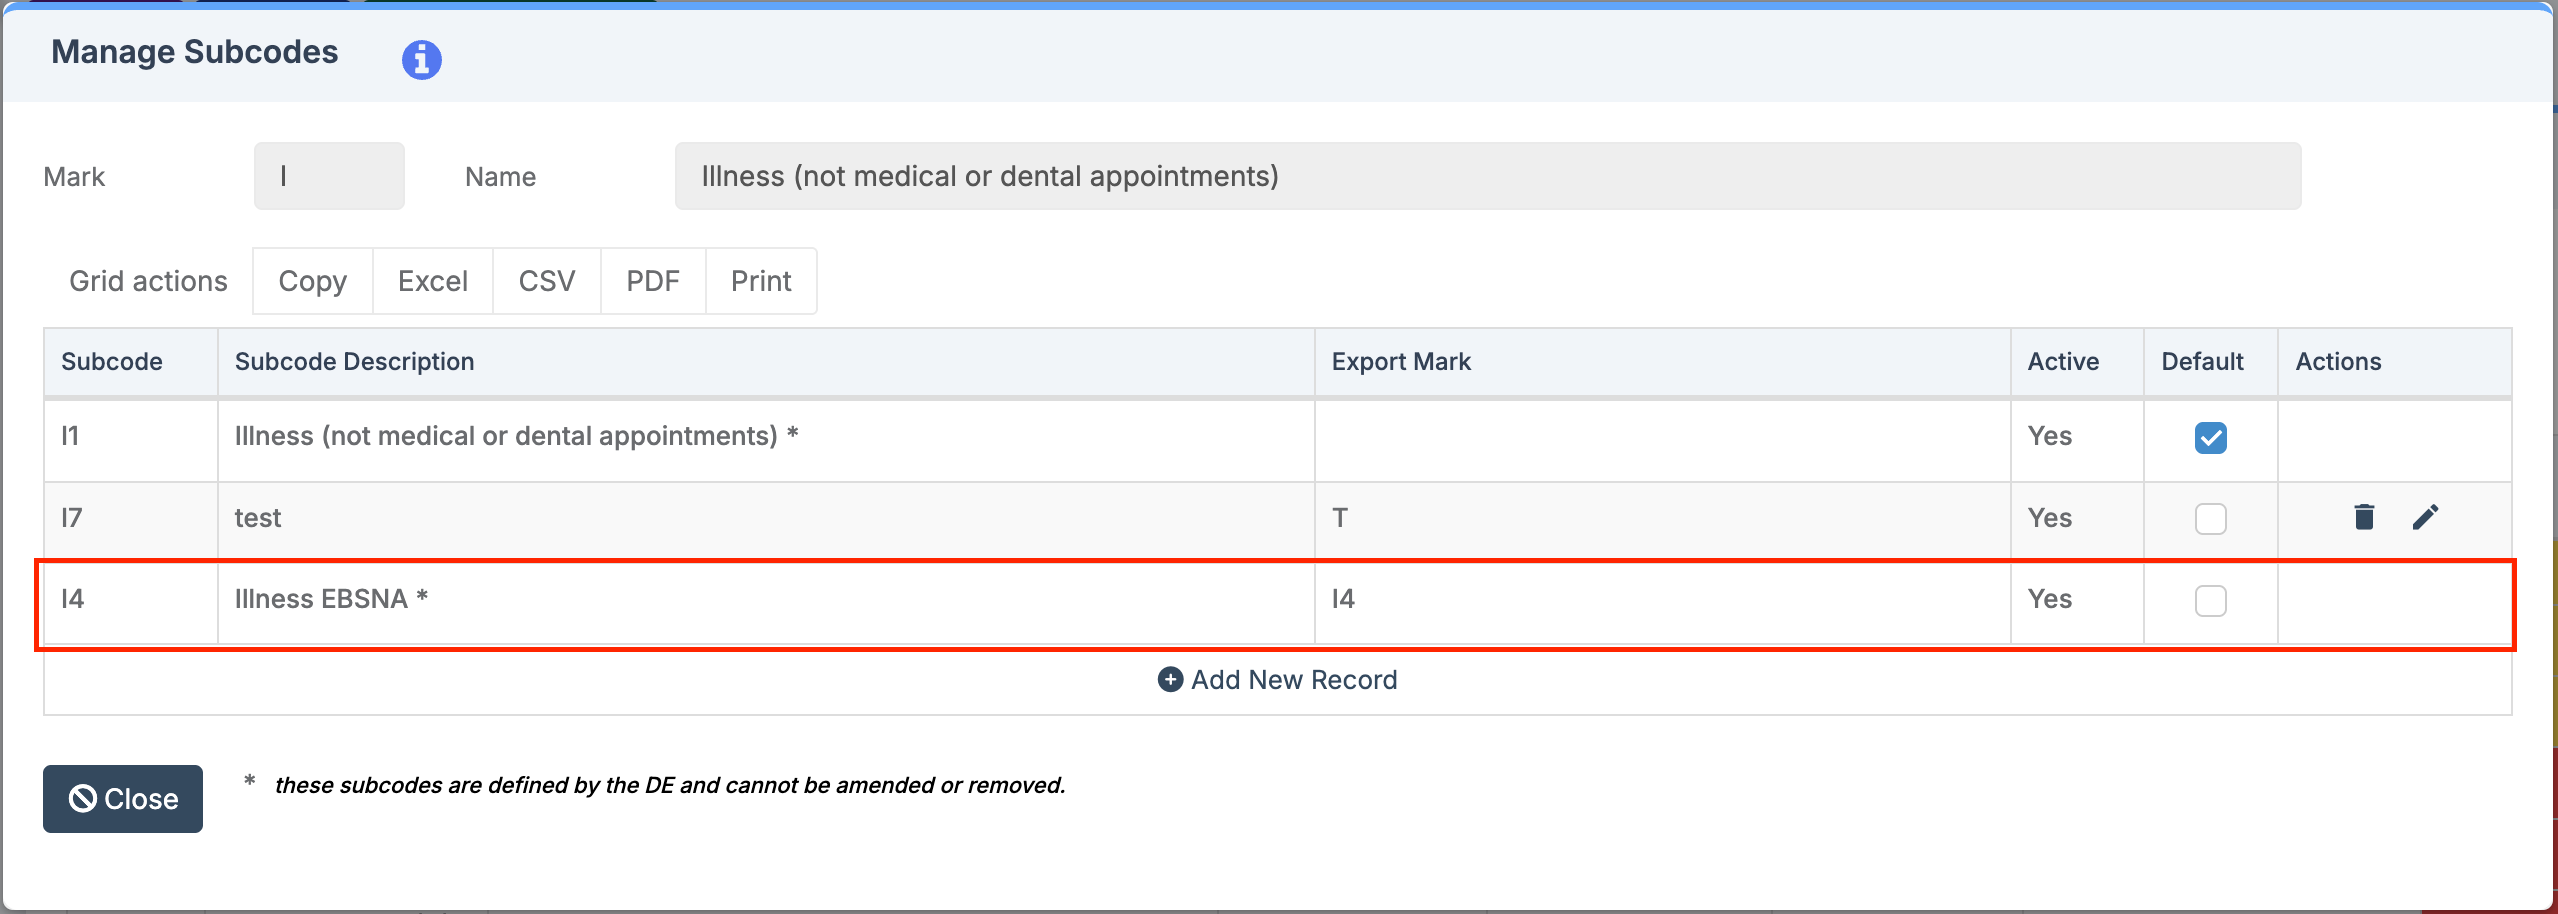Copy the grid data to clipboard

pos(312,281)
